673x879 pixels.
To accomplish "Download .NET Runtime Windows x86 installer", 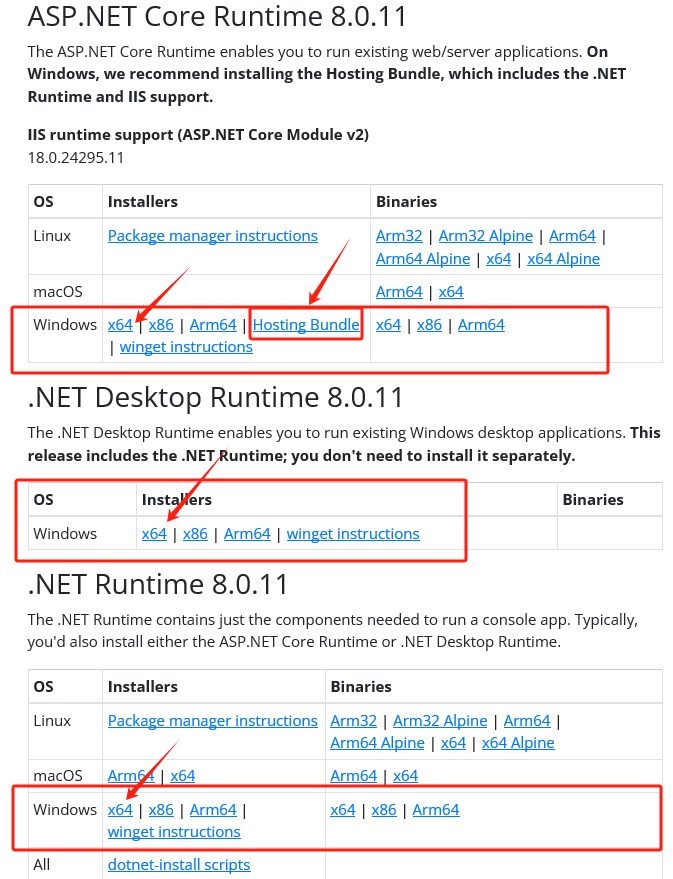I will tap(161, 810).
